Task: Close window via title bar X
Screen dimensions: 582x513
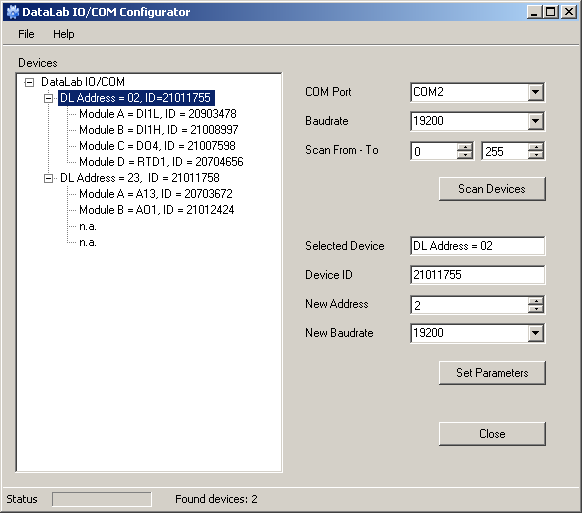Action: [x=568, y=12]
